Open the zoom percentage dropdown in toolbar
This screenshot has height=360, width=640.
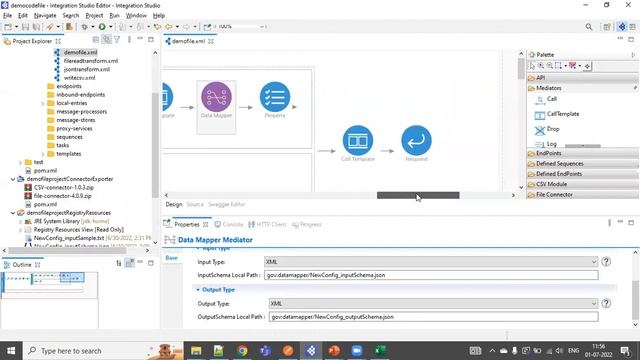pos(262,27)
